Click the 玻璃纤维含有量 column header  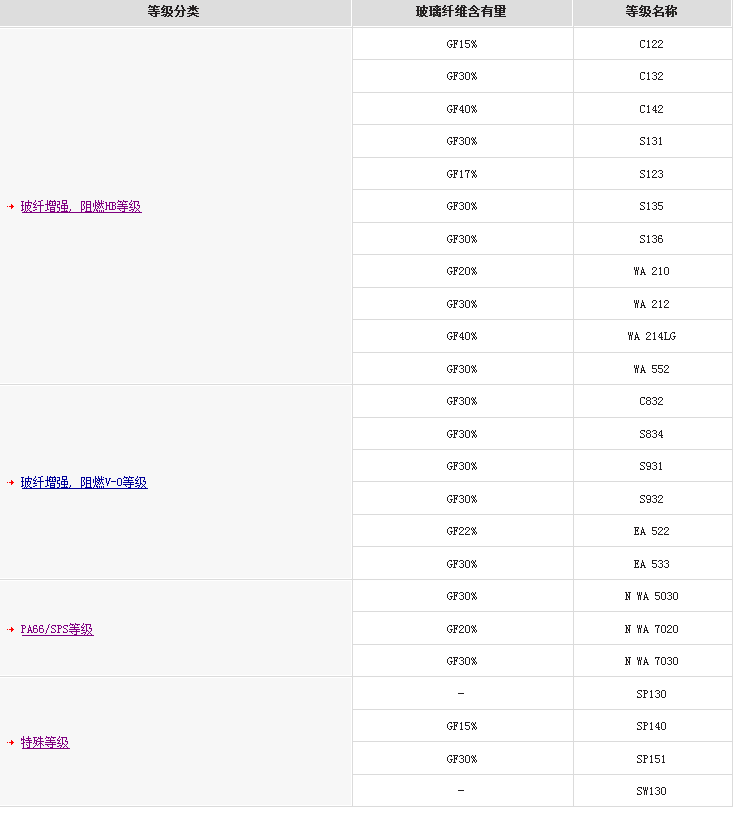click(461, 12)
